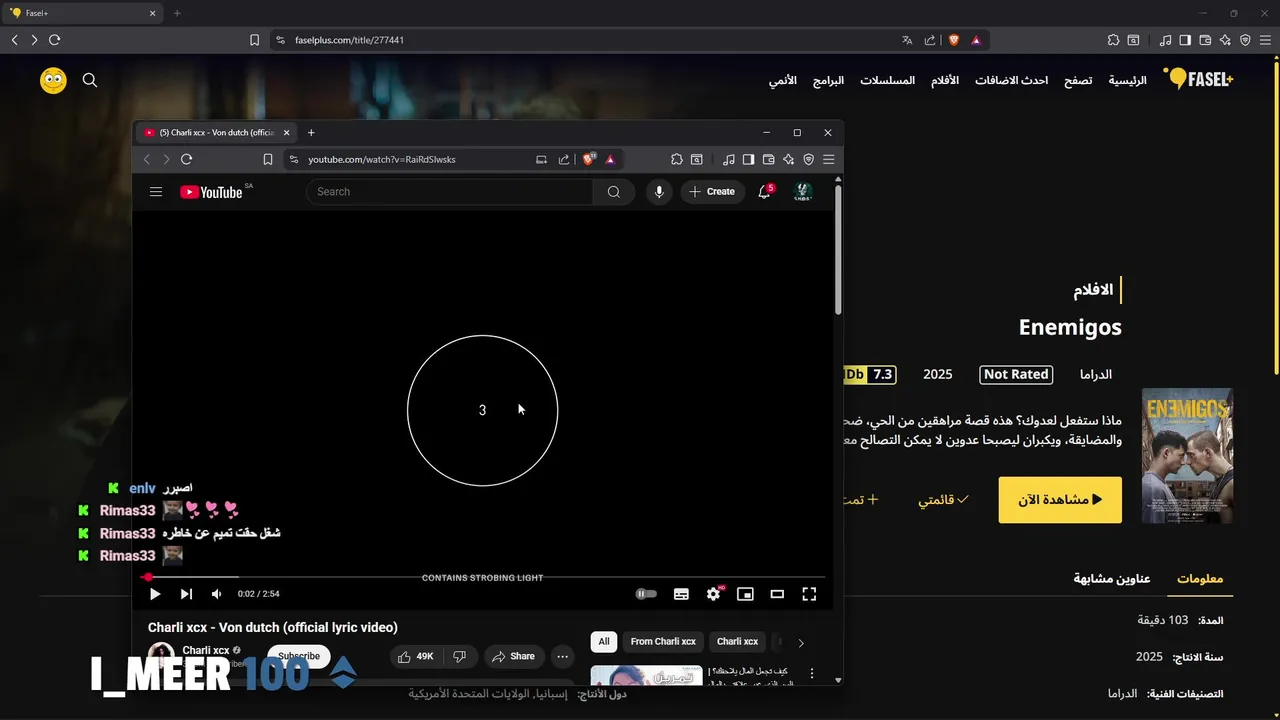The height and width of the screenshot is (720, 1280).
Task: Play the YouTube video
Action: point(155,594)
